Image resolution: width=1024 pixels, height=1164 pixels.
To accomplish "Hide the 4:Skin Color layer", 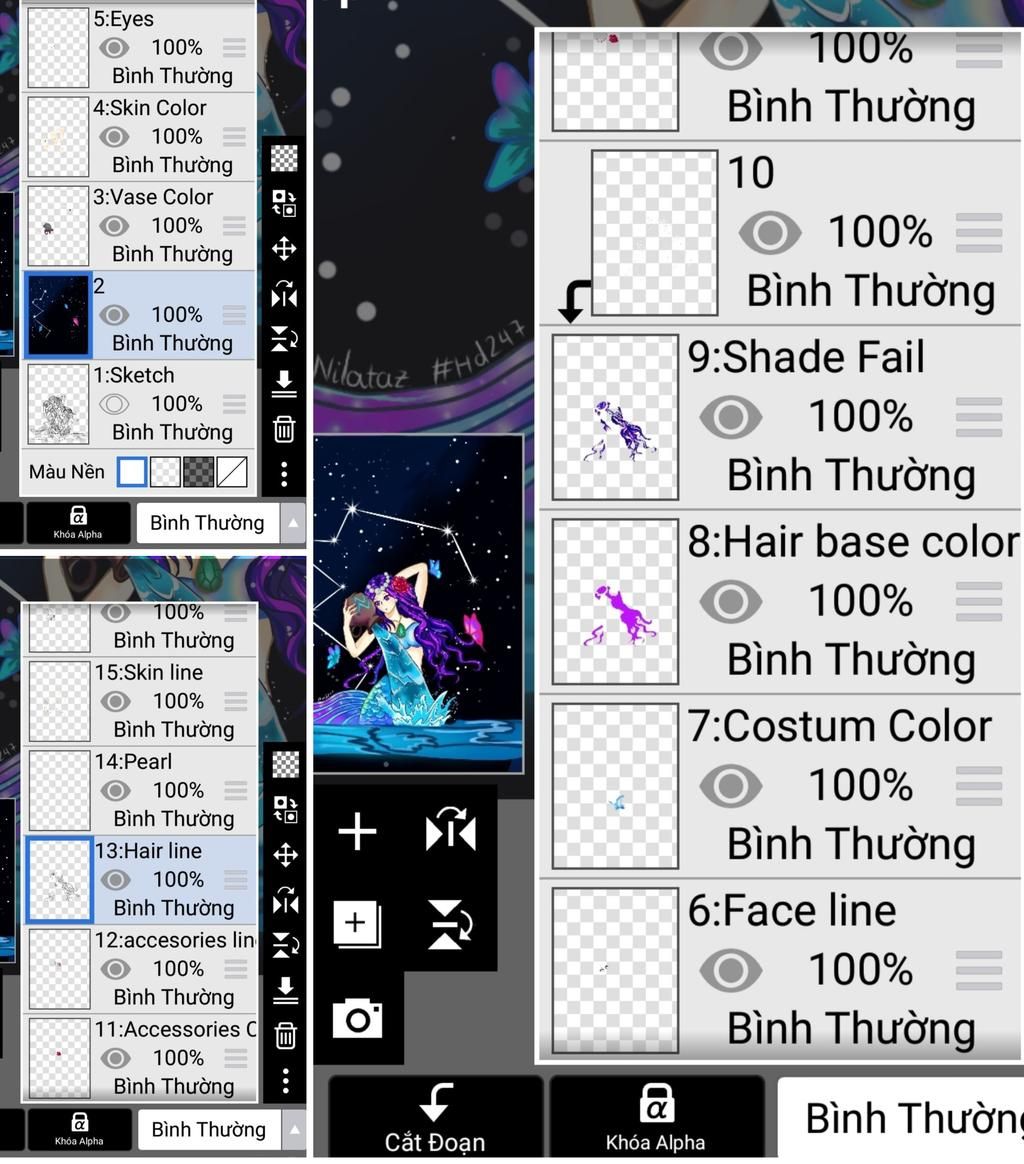I will 114,137.
